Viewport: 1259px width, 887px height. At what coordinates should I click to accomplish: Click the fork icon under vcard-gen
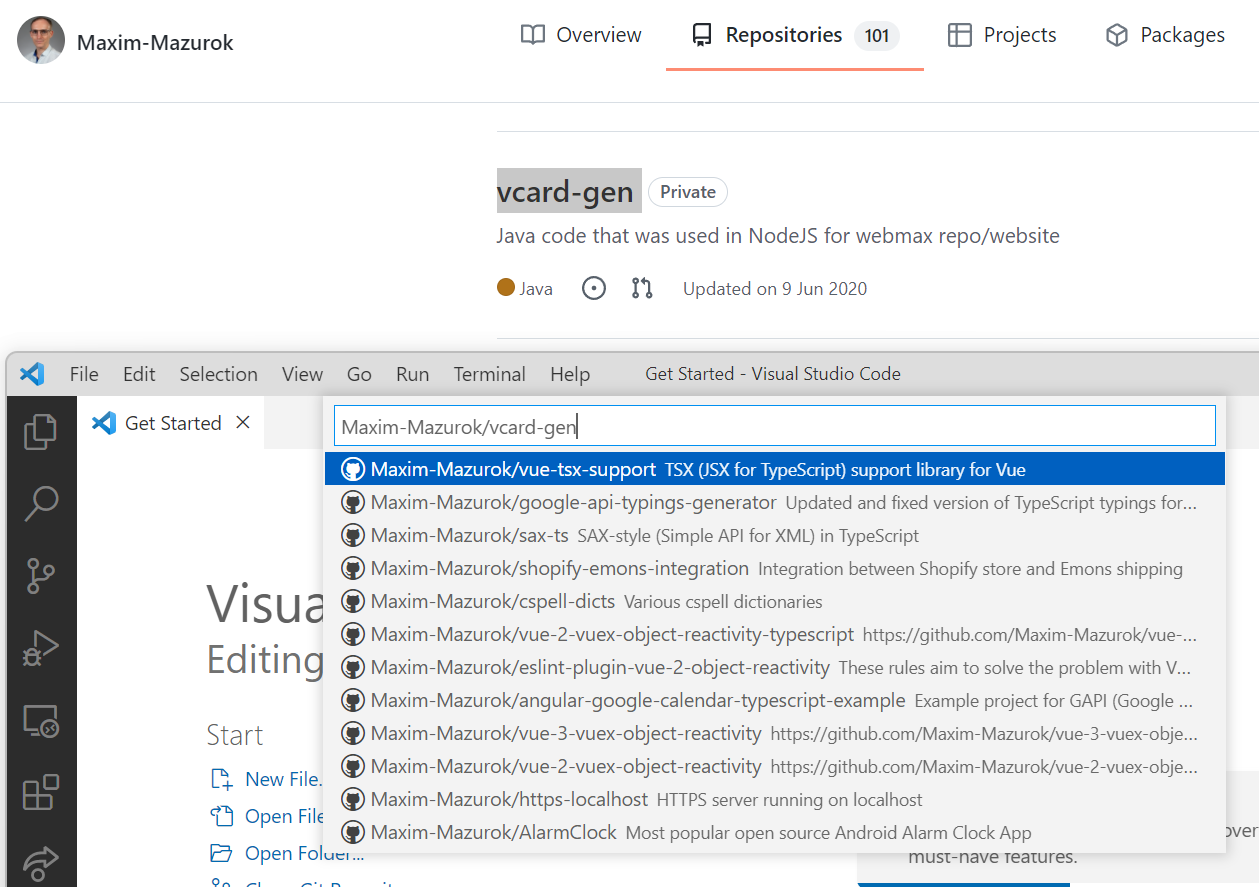pos(641,288)
